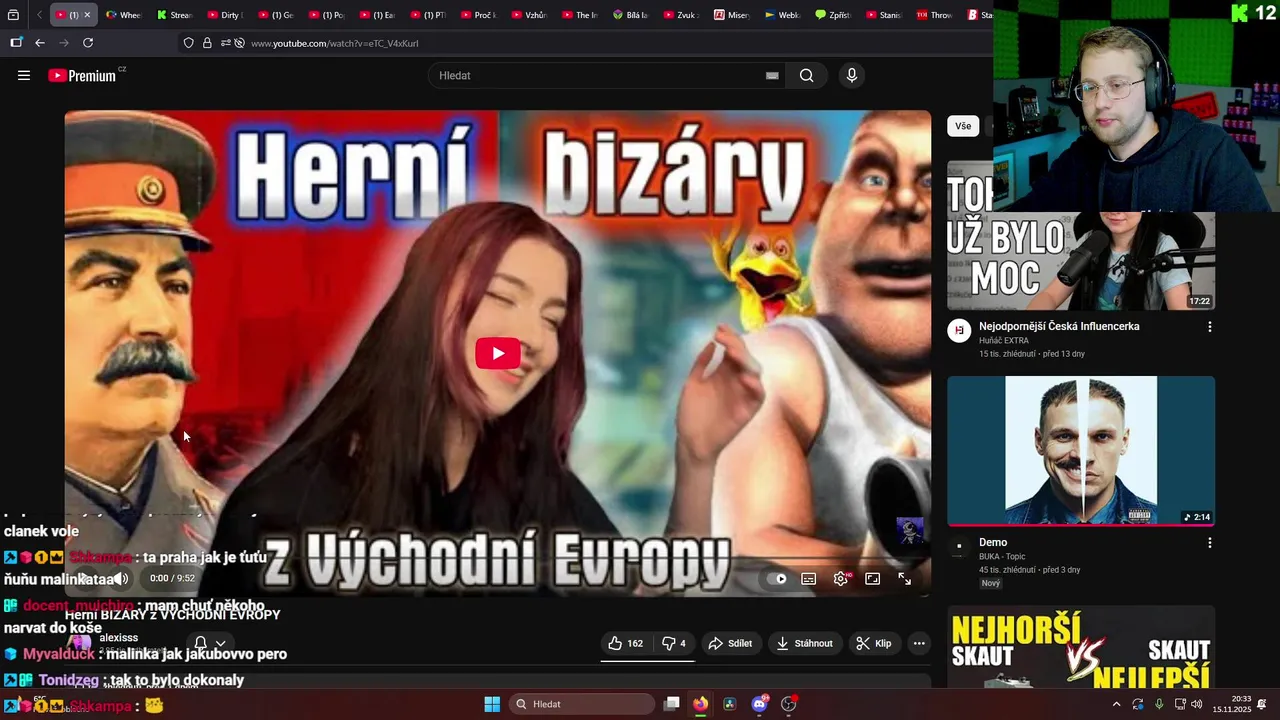Switch to the 'Throw' browser tab

[x=935, y=15]
